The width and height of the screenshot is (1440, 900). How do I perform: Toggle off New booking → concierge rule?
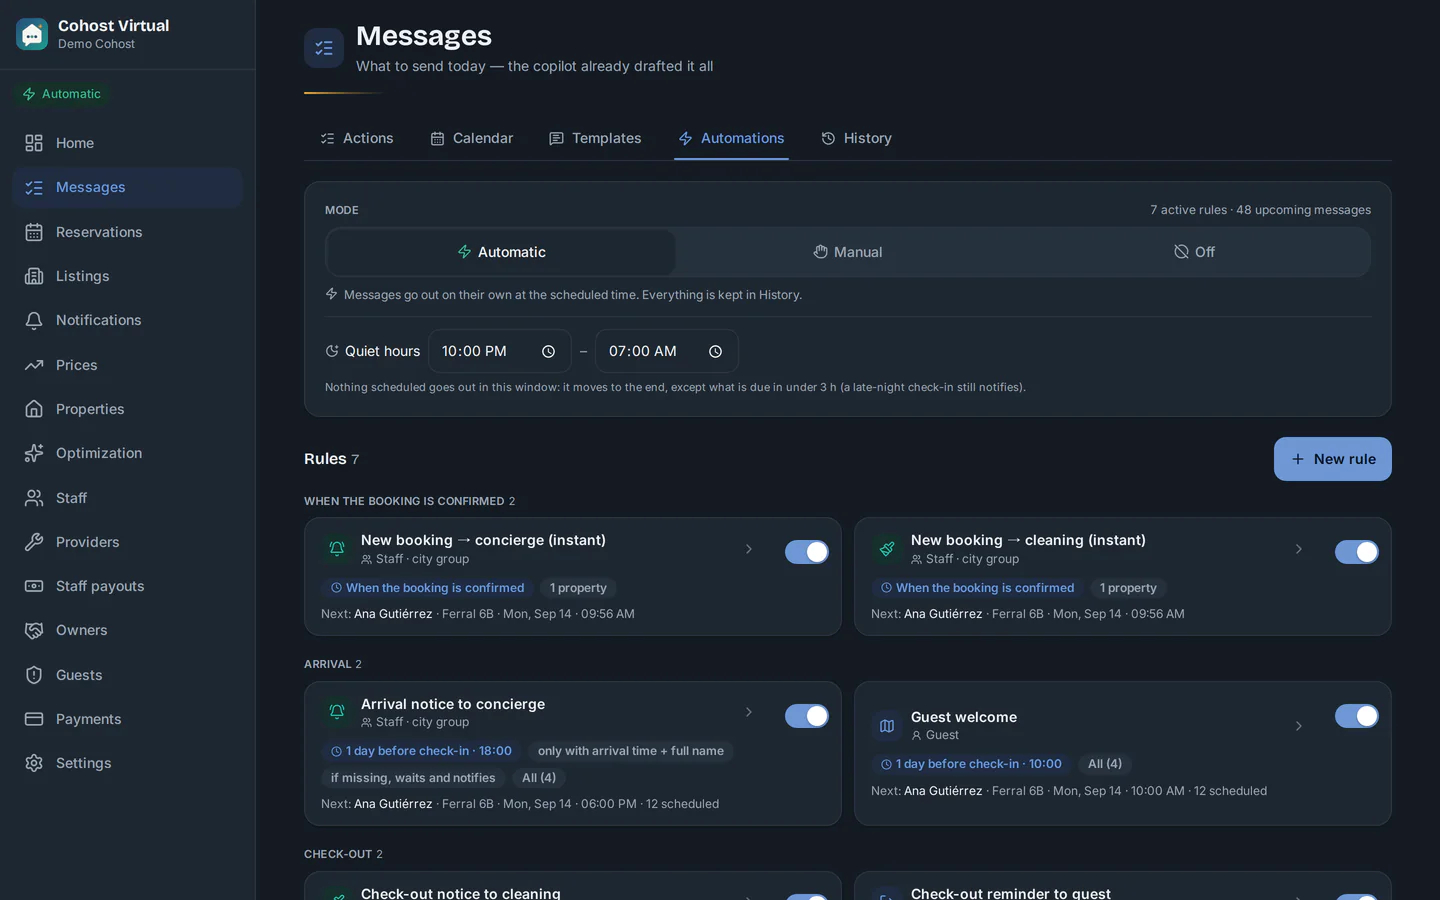tap(807, 552)
